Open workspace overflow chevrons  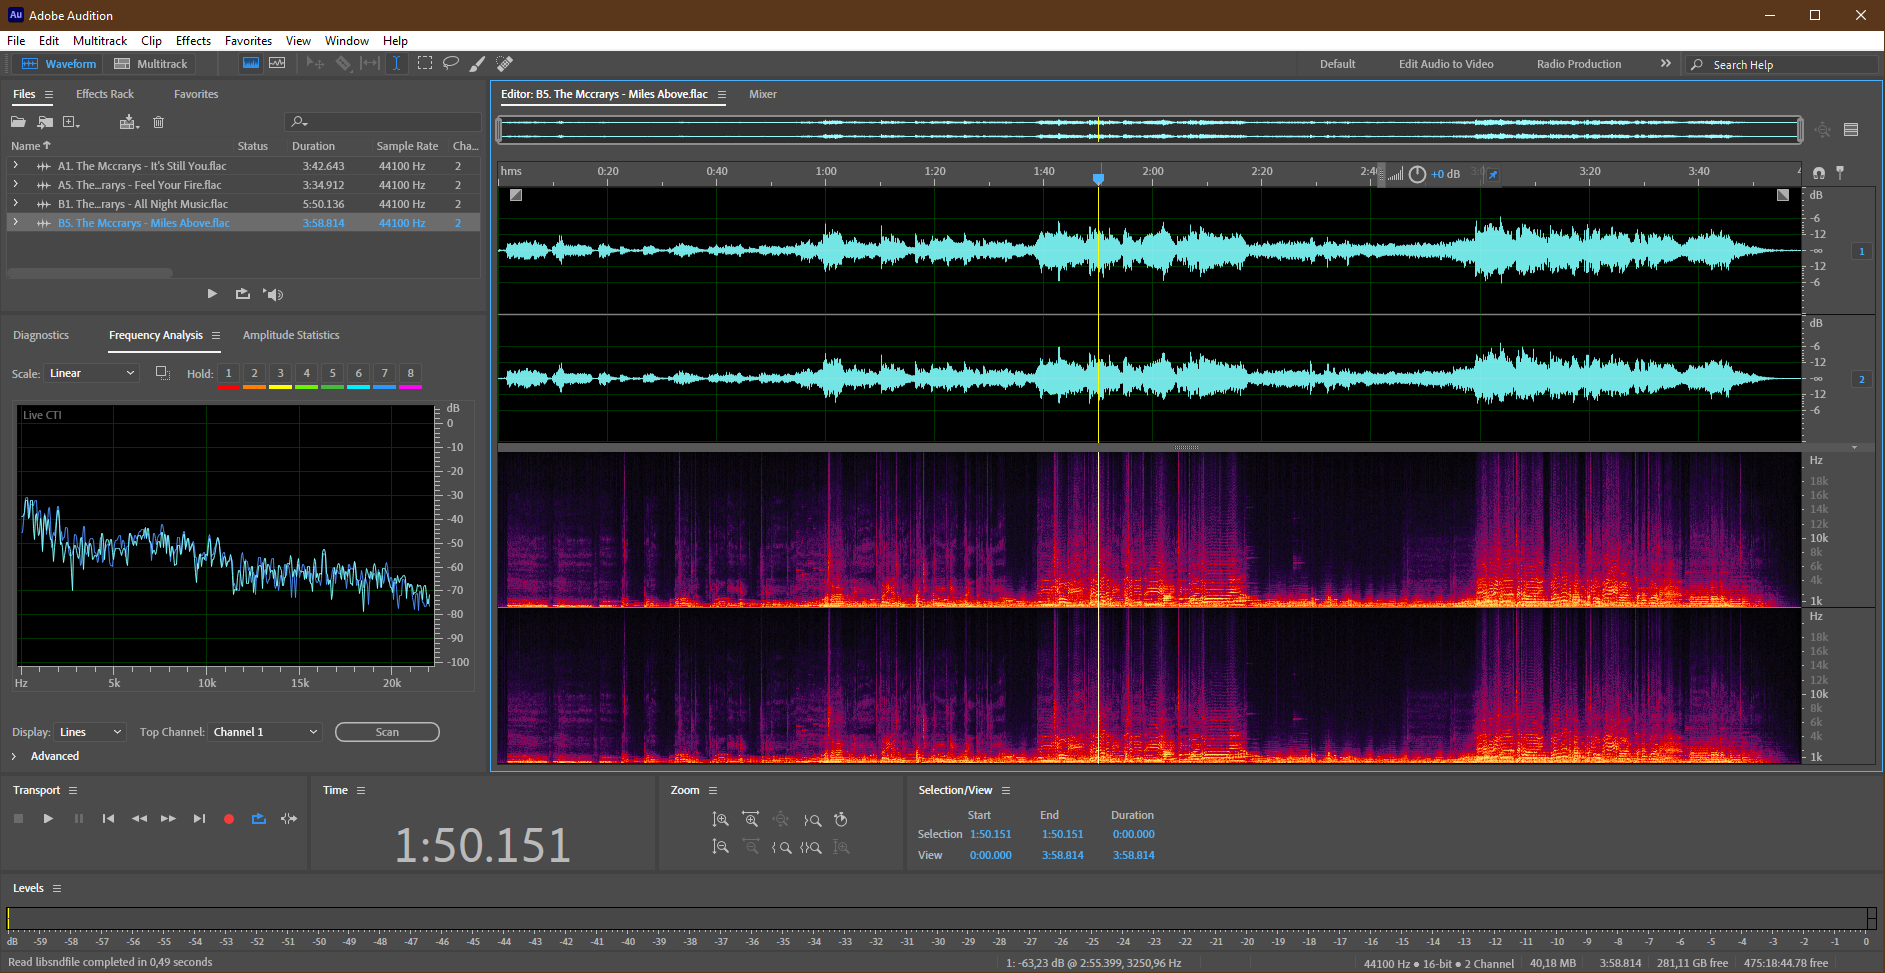click(1665, 63)
